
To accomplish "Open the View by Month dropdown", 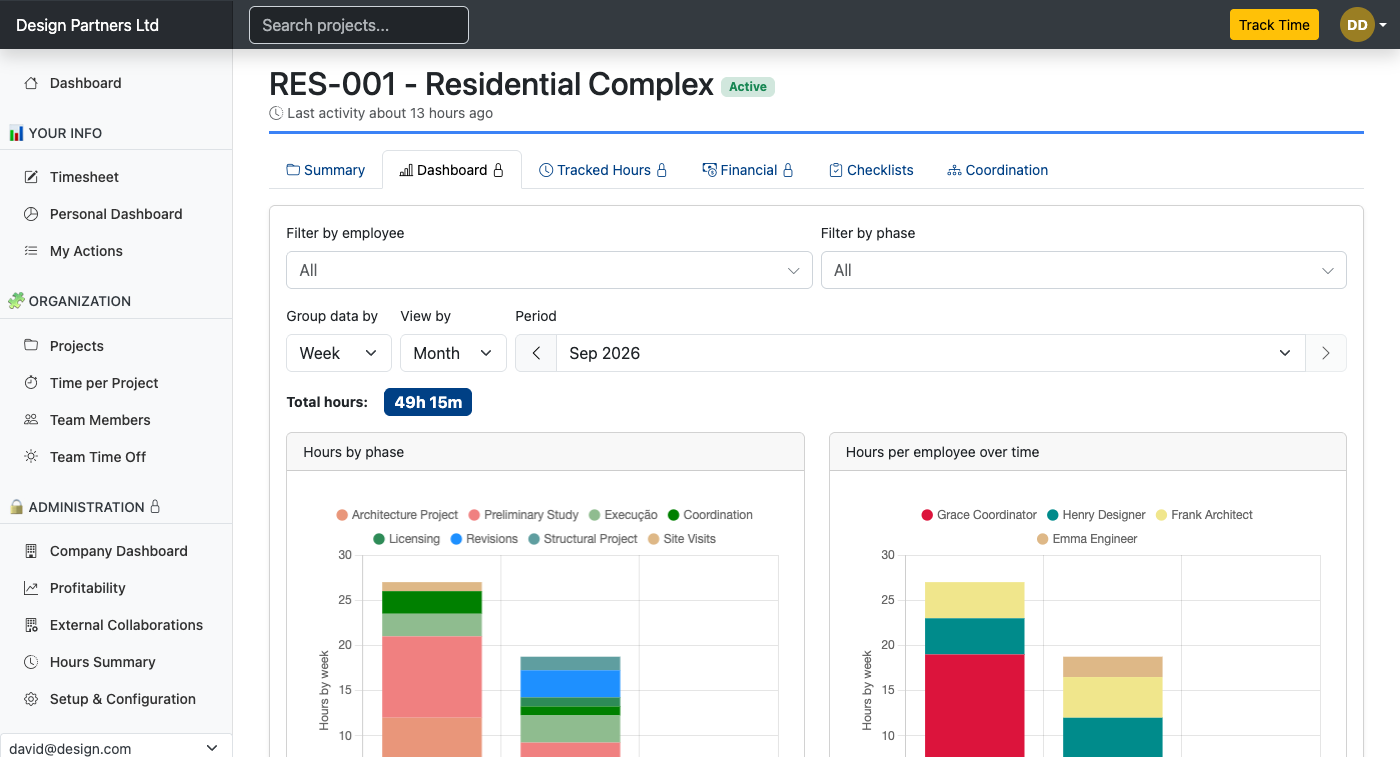I will click(x=453, y=353).
